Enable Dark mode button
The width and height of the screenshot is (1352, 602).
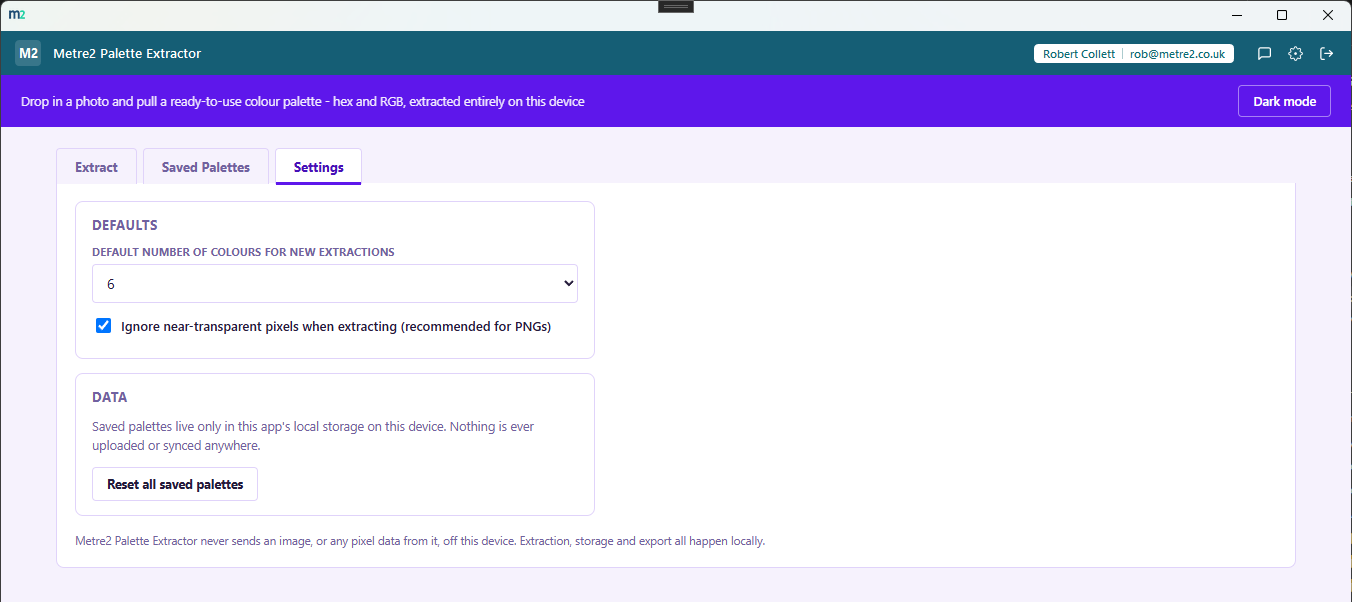[1284, 101]
